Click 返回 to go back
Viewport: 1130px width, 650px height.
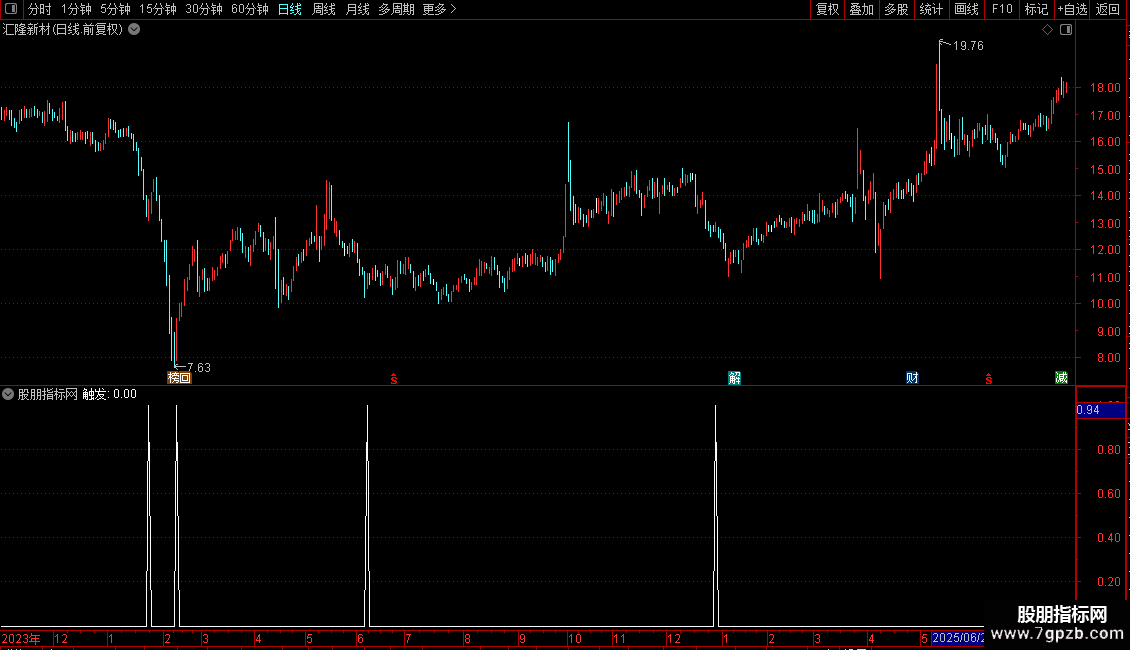click(x=1108, y=9)
